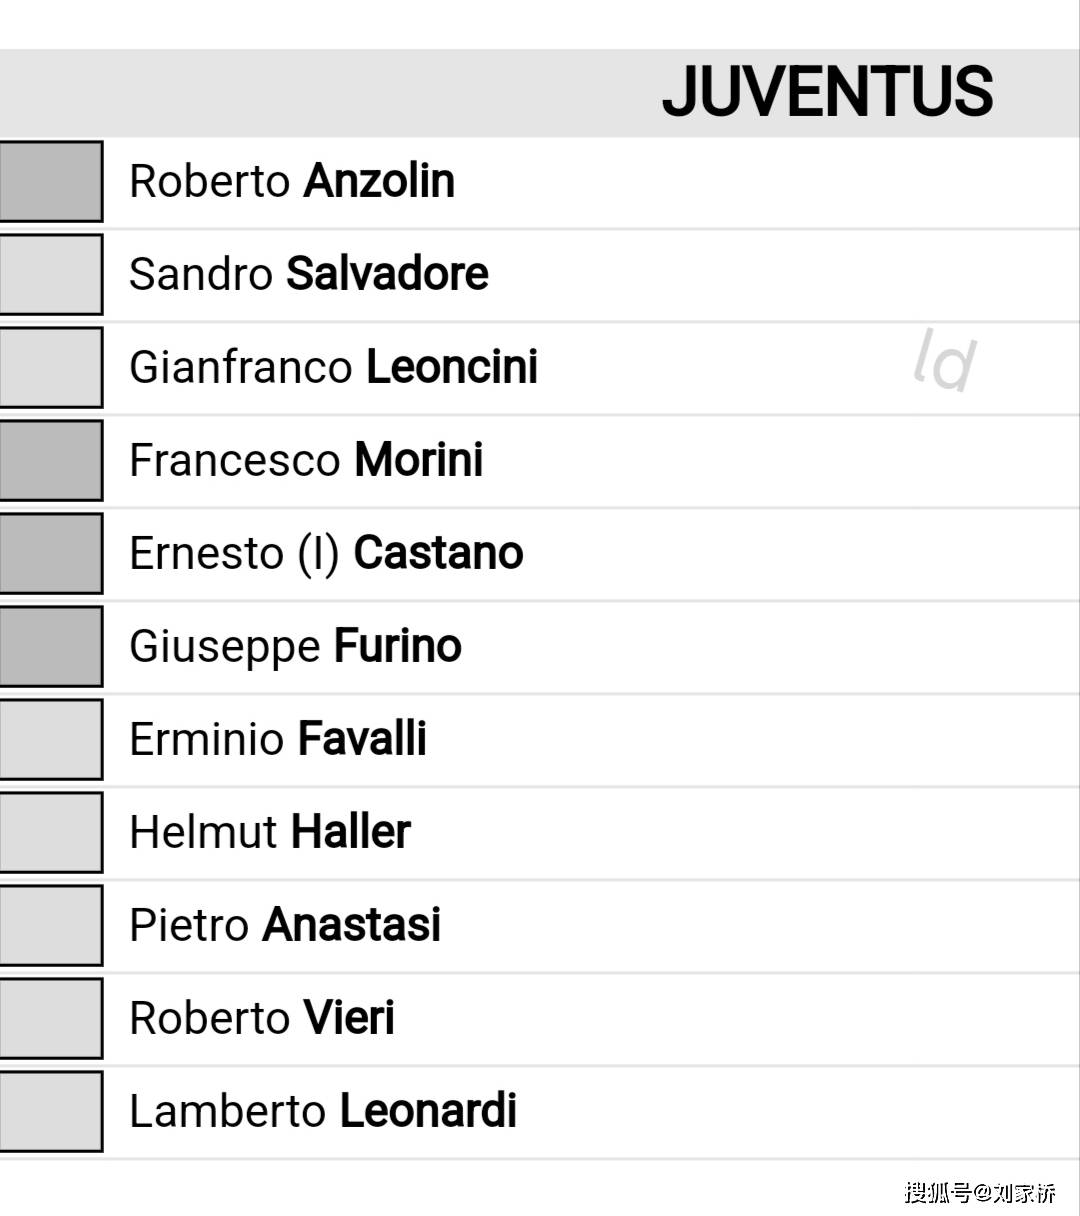Open the Francesco Morini name entry
Viewport: 1080px width, 1216px height.
pos(306,460)
